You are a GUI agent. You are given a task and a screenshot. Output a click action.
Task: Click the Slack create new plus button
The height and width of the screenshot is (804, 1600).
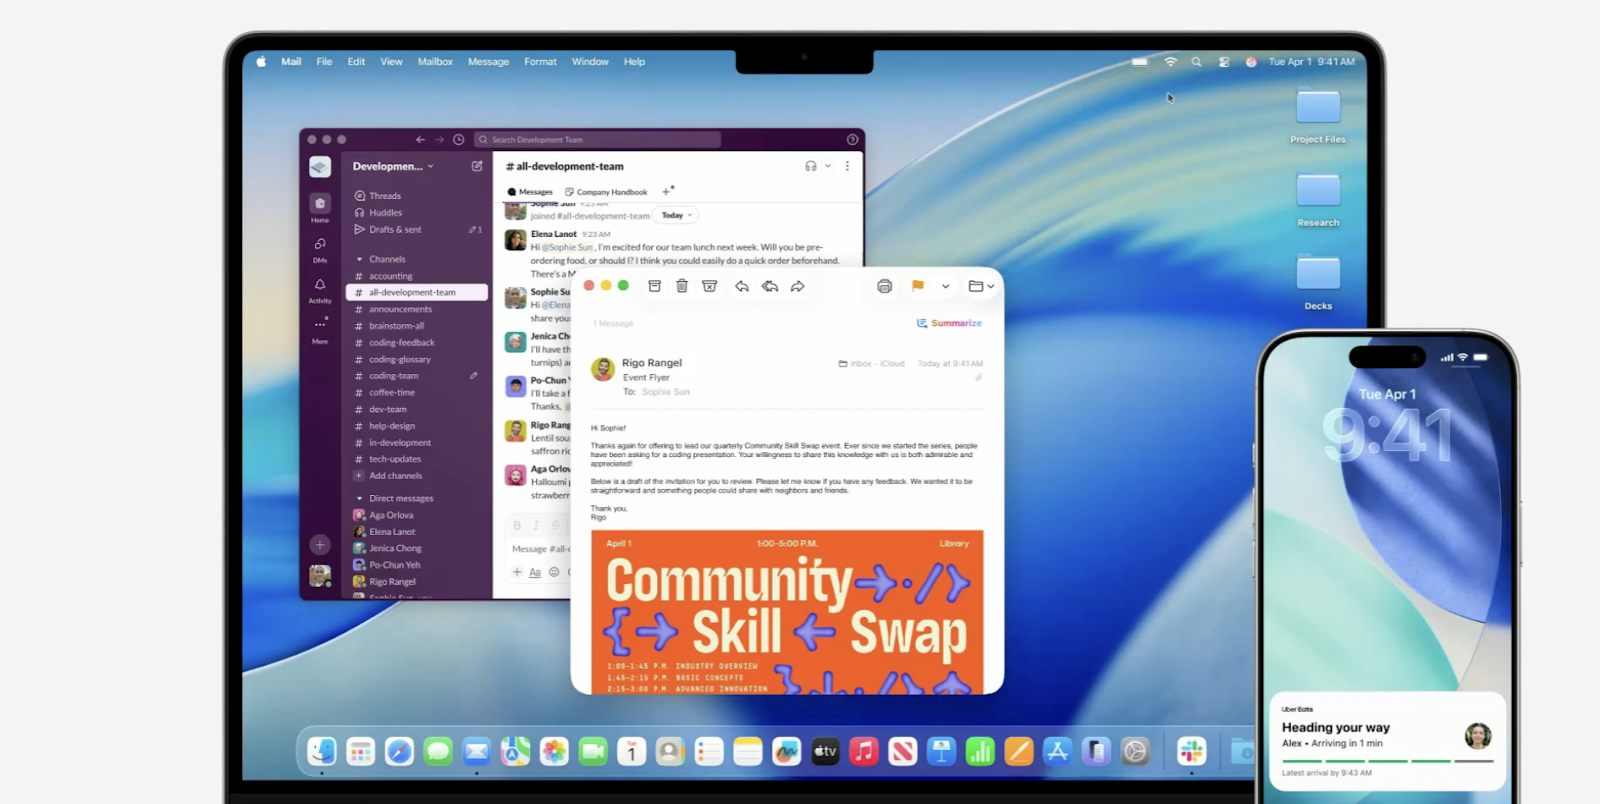click(x=320, y=545)
